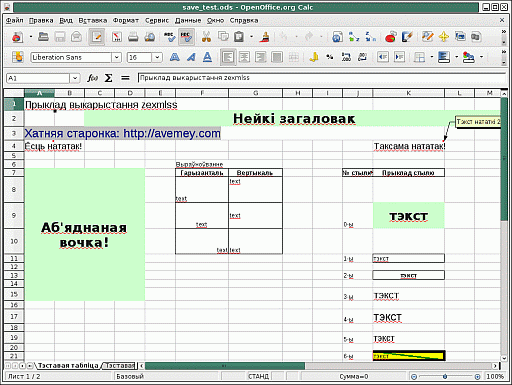Viewport: 512px width, 385px height.
Task: Toggle Underline formatting
Action: click(x=207, y=57)
